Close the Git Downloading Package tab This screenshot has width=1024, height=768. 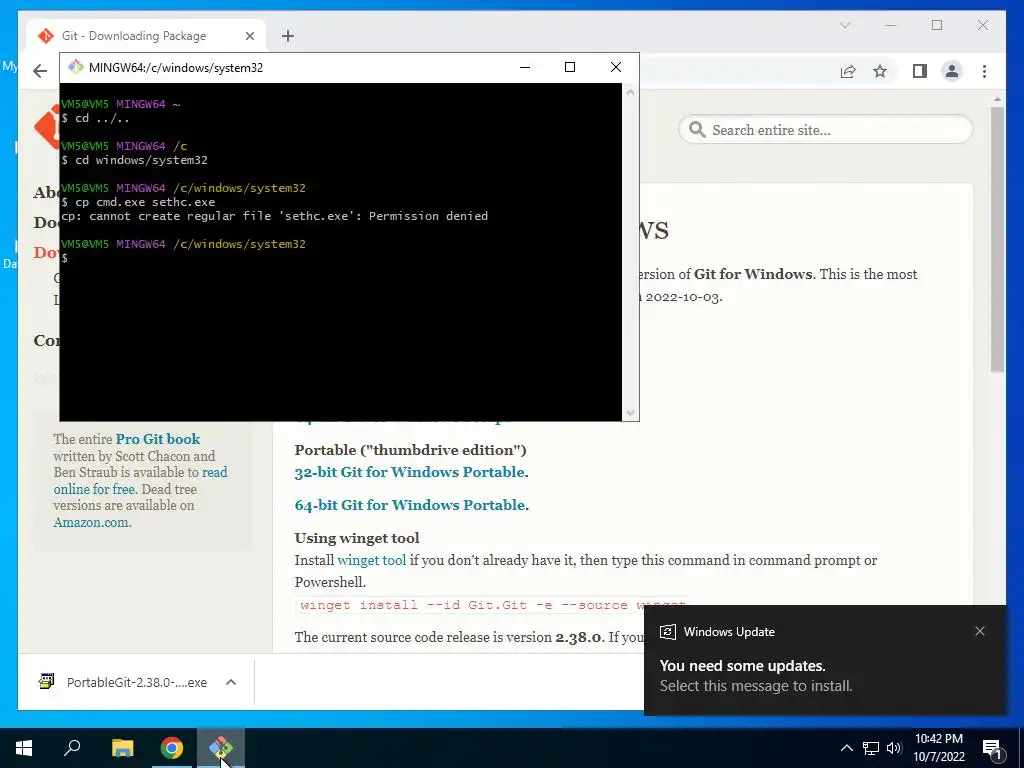pos(249,36)
